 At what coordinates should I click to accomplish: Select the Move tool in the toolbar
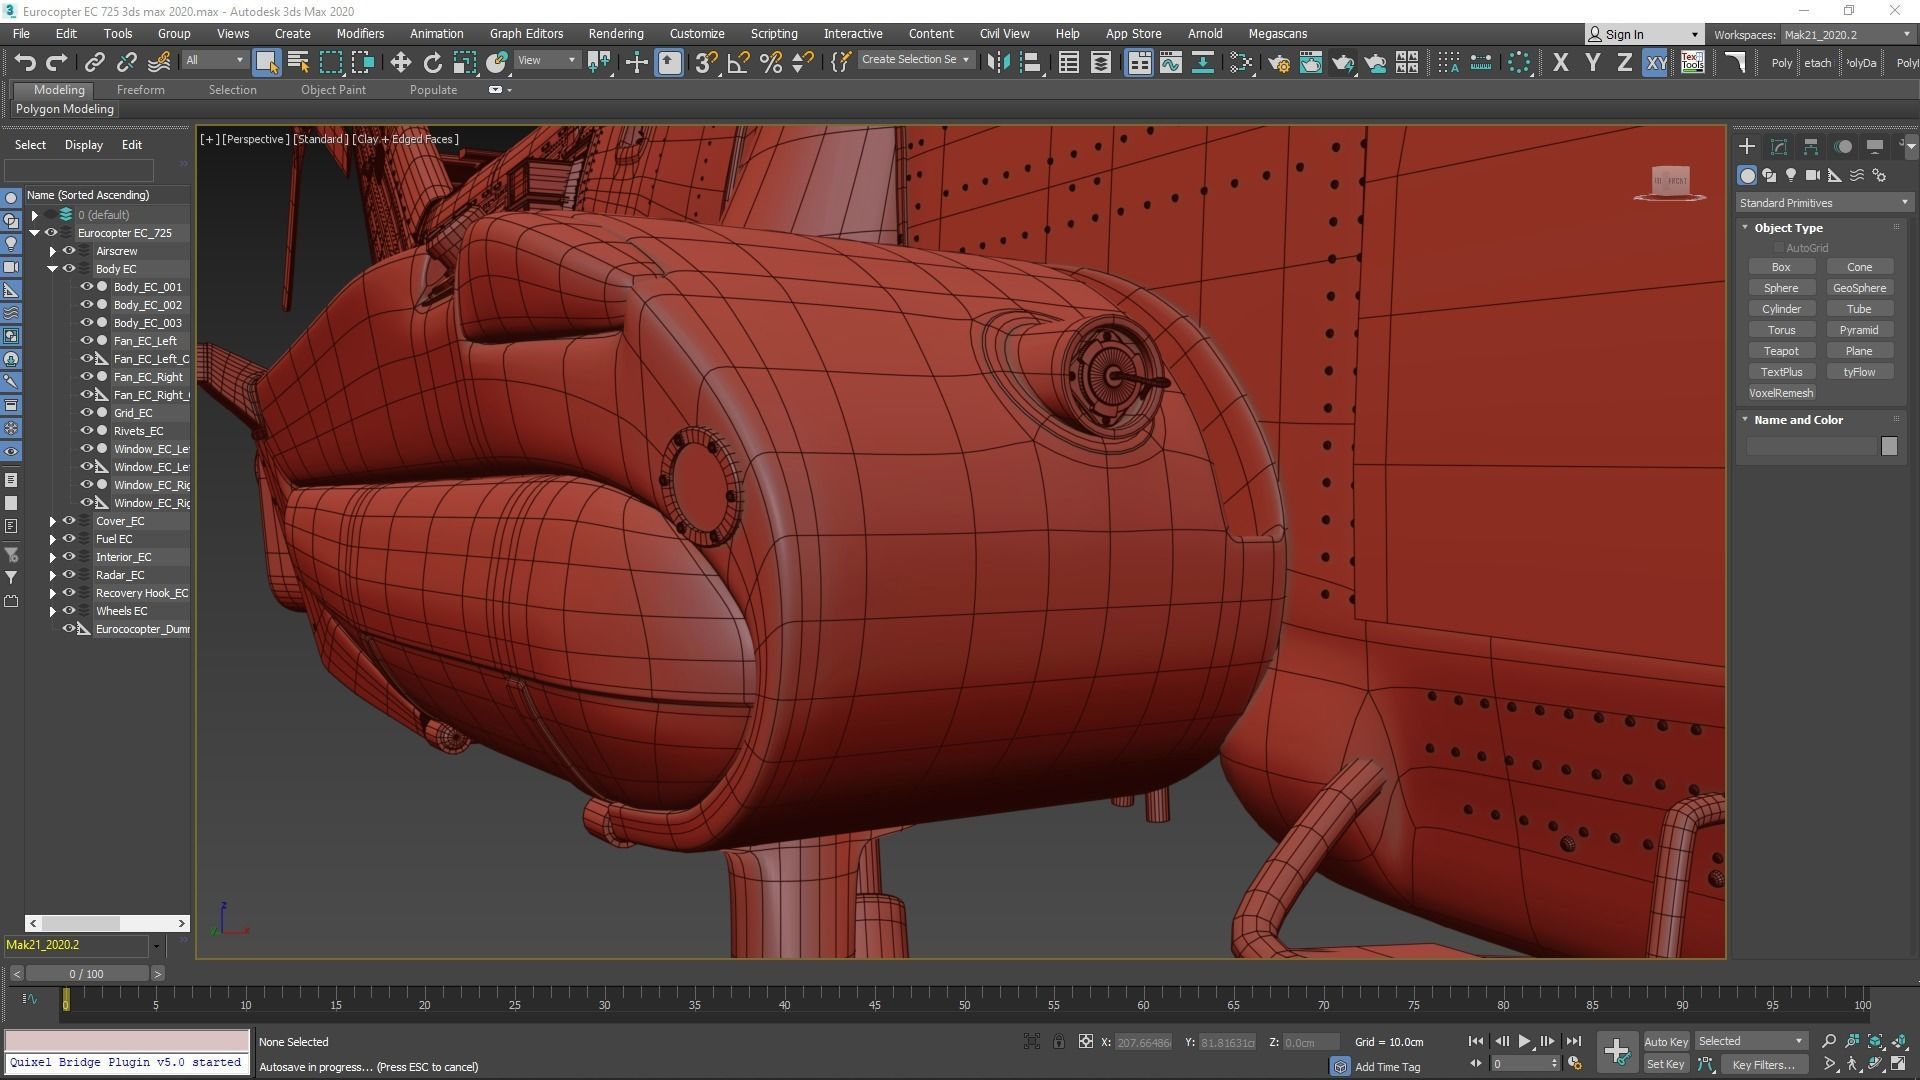tap(400, 63)
